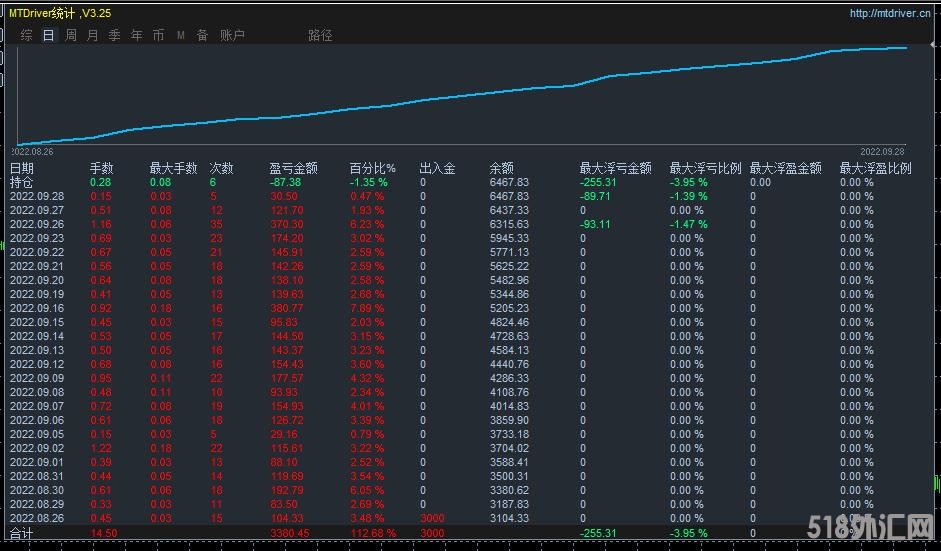The image size is (941, 551).
Task: Click the MTDriver统计 V3.25 title
Action: tap(60, 13)
